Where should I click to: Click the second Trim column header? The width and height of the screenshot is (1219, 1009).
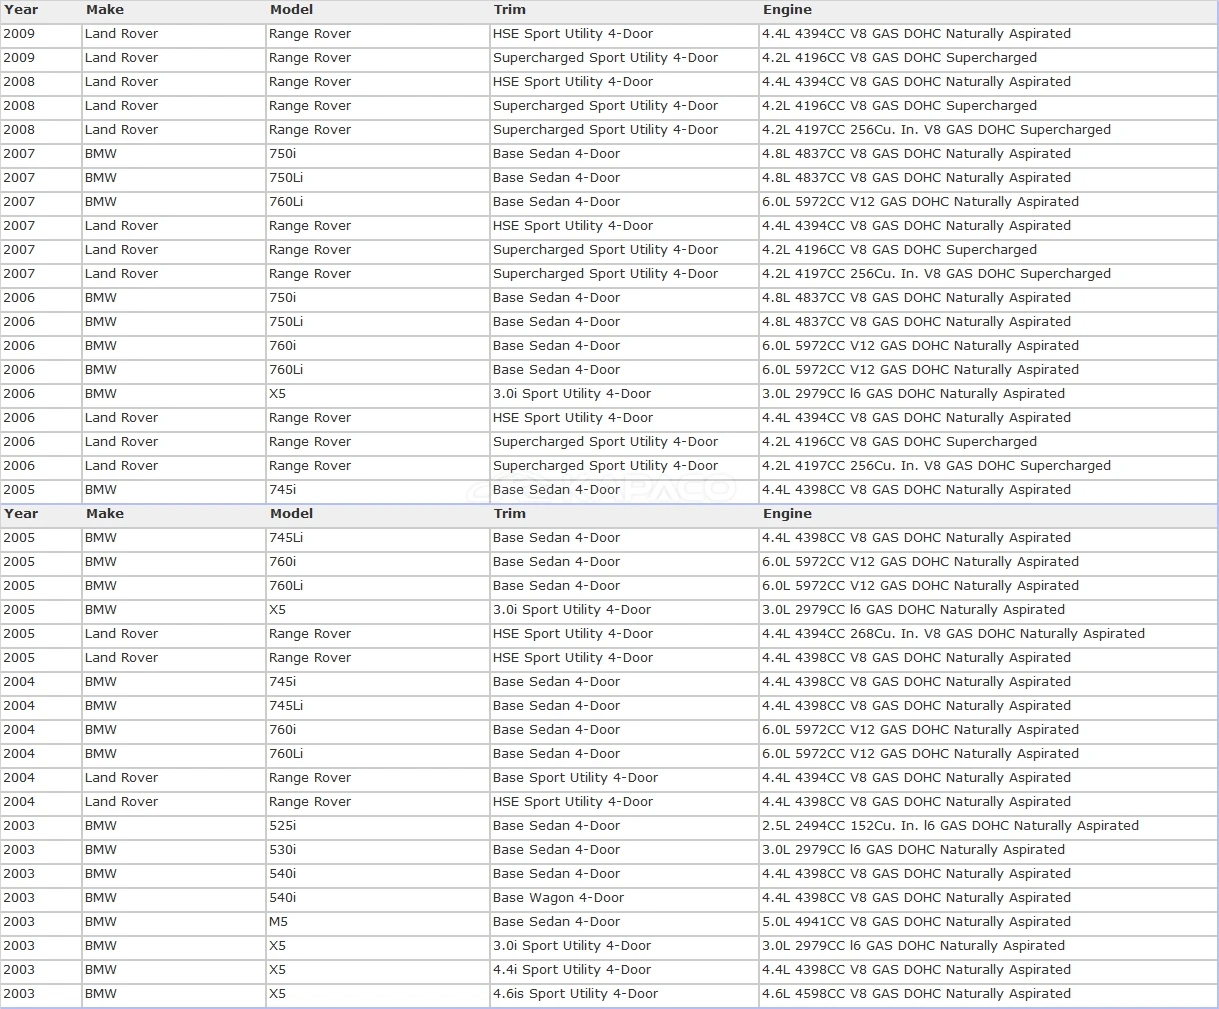pyautogui.click(x=509, y=514)
